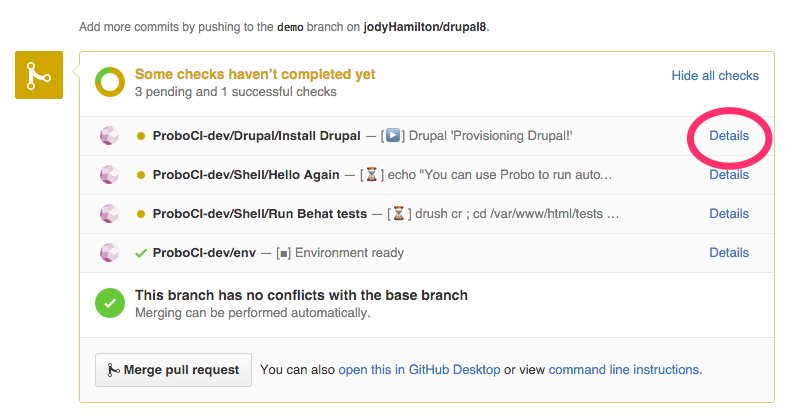This screenshot has height=413, width=785.
Task: Click the ProboCI-dev/Shell/Run Behat tests check title
Action: 260,214
